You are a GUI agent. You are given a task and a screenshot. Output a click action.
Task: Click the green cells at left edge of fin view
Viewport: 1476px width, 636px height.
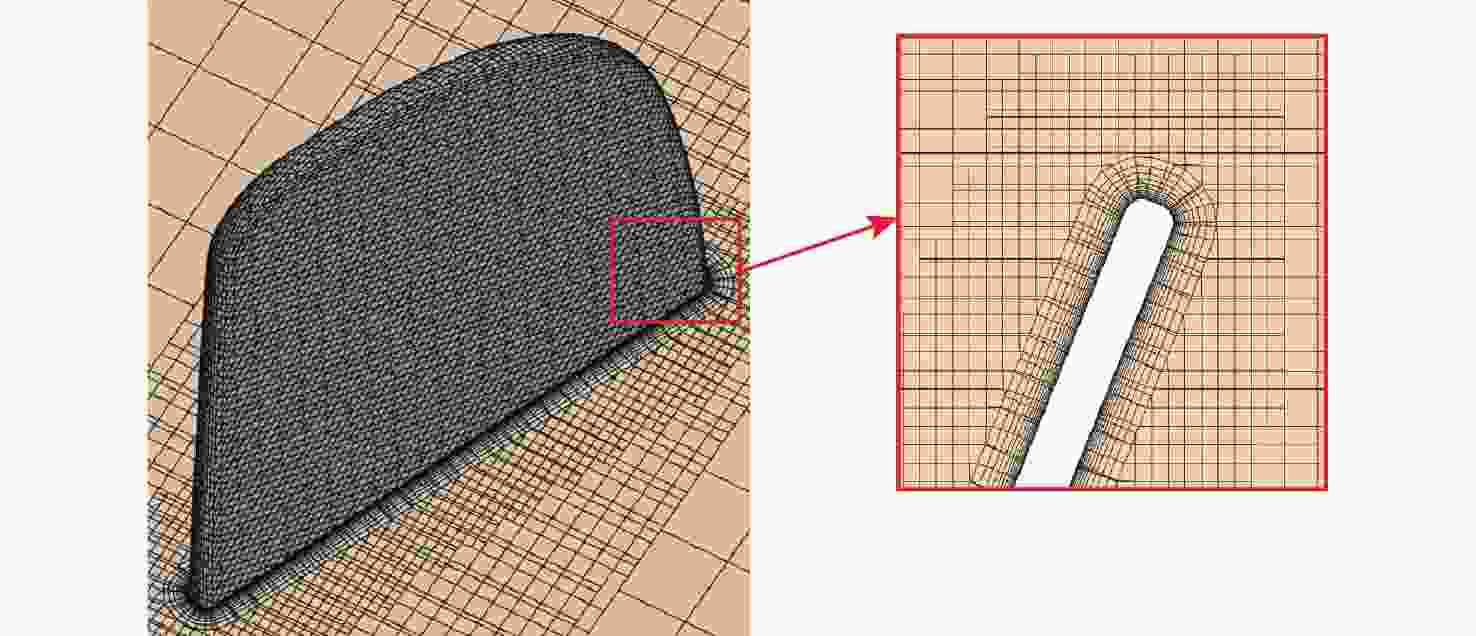[153, 385]
